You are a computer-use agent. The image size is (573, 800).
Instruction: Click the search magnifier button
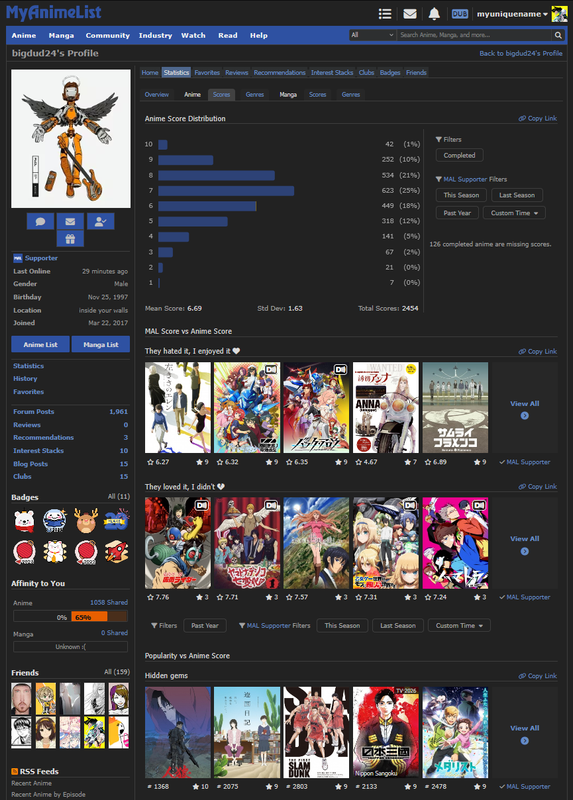pos(558,35)
